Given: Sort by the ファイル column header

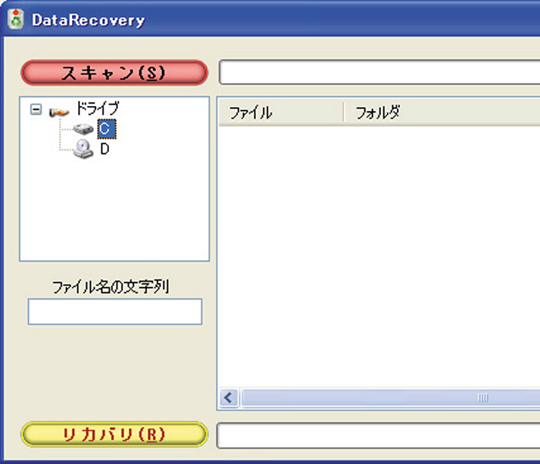Looking at the screenshot, I should (281, 112).
